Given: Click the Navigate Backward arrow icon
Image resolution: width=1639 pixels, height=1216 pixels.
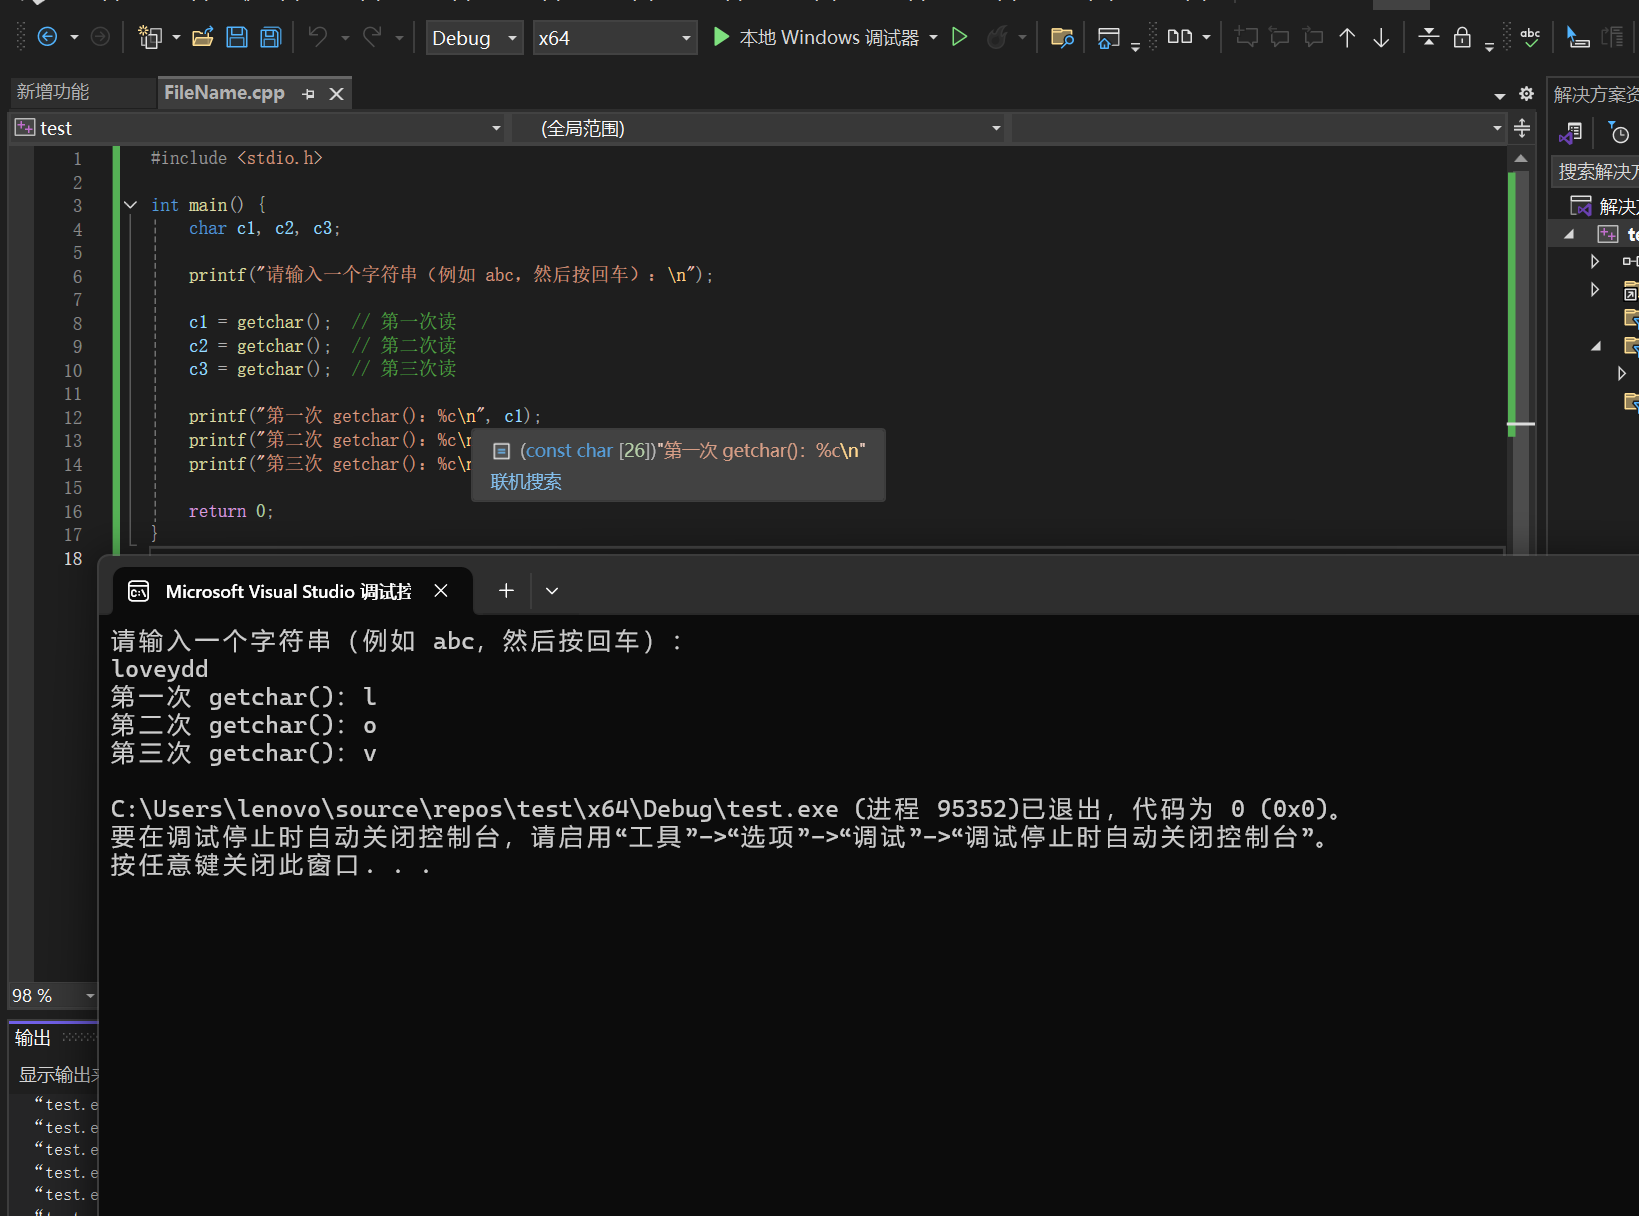Looking at the screenshot, I should pyautogui.click(x=48, y=37).
